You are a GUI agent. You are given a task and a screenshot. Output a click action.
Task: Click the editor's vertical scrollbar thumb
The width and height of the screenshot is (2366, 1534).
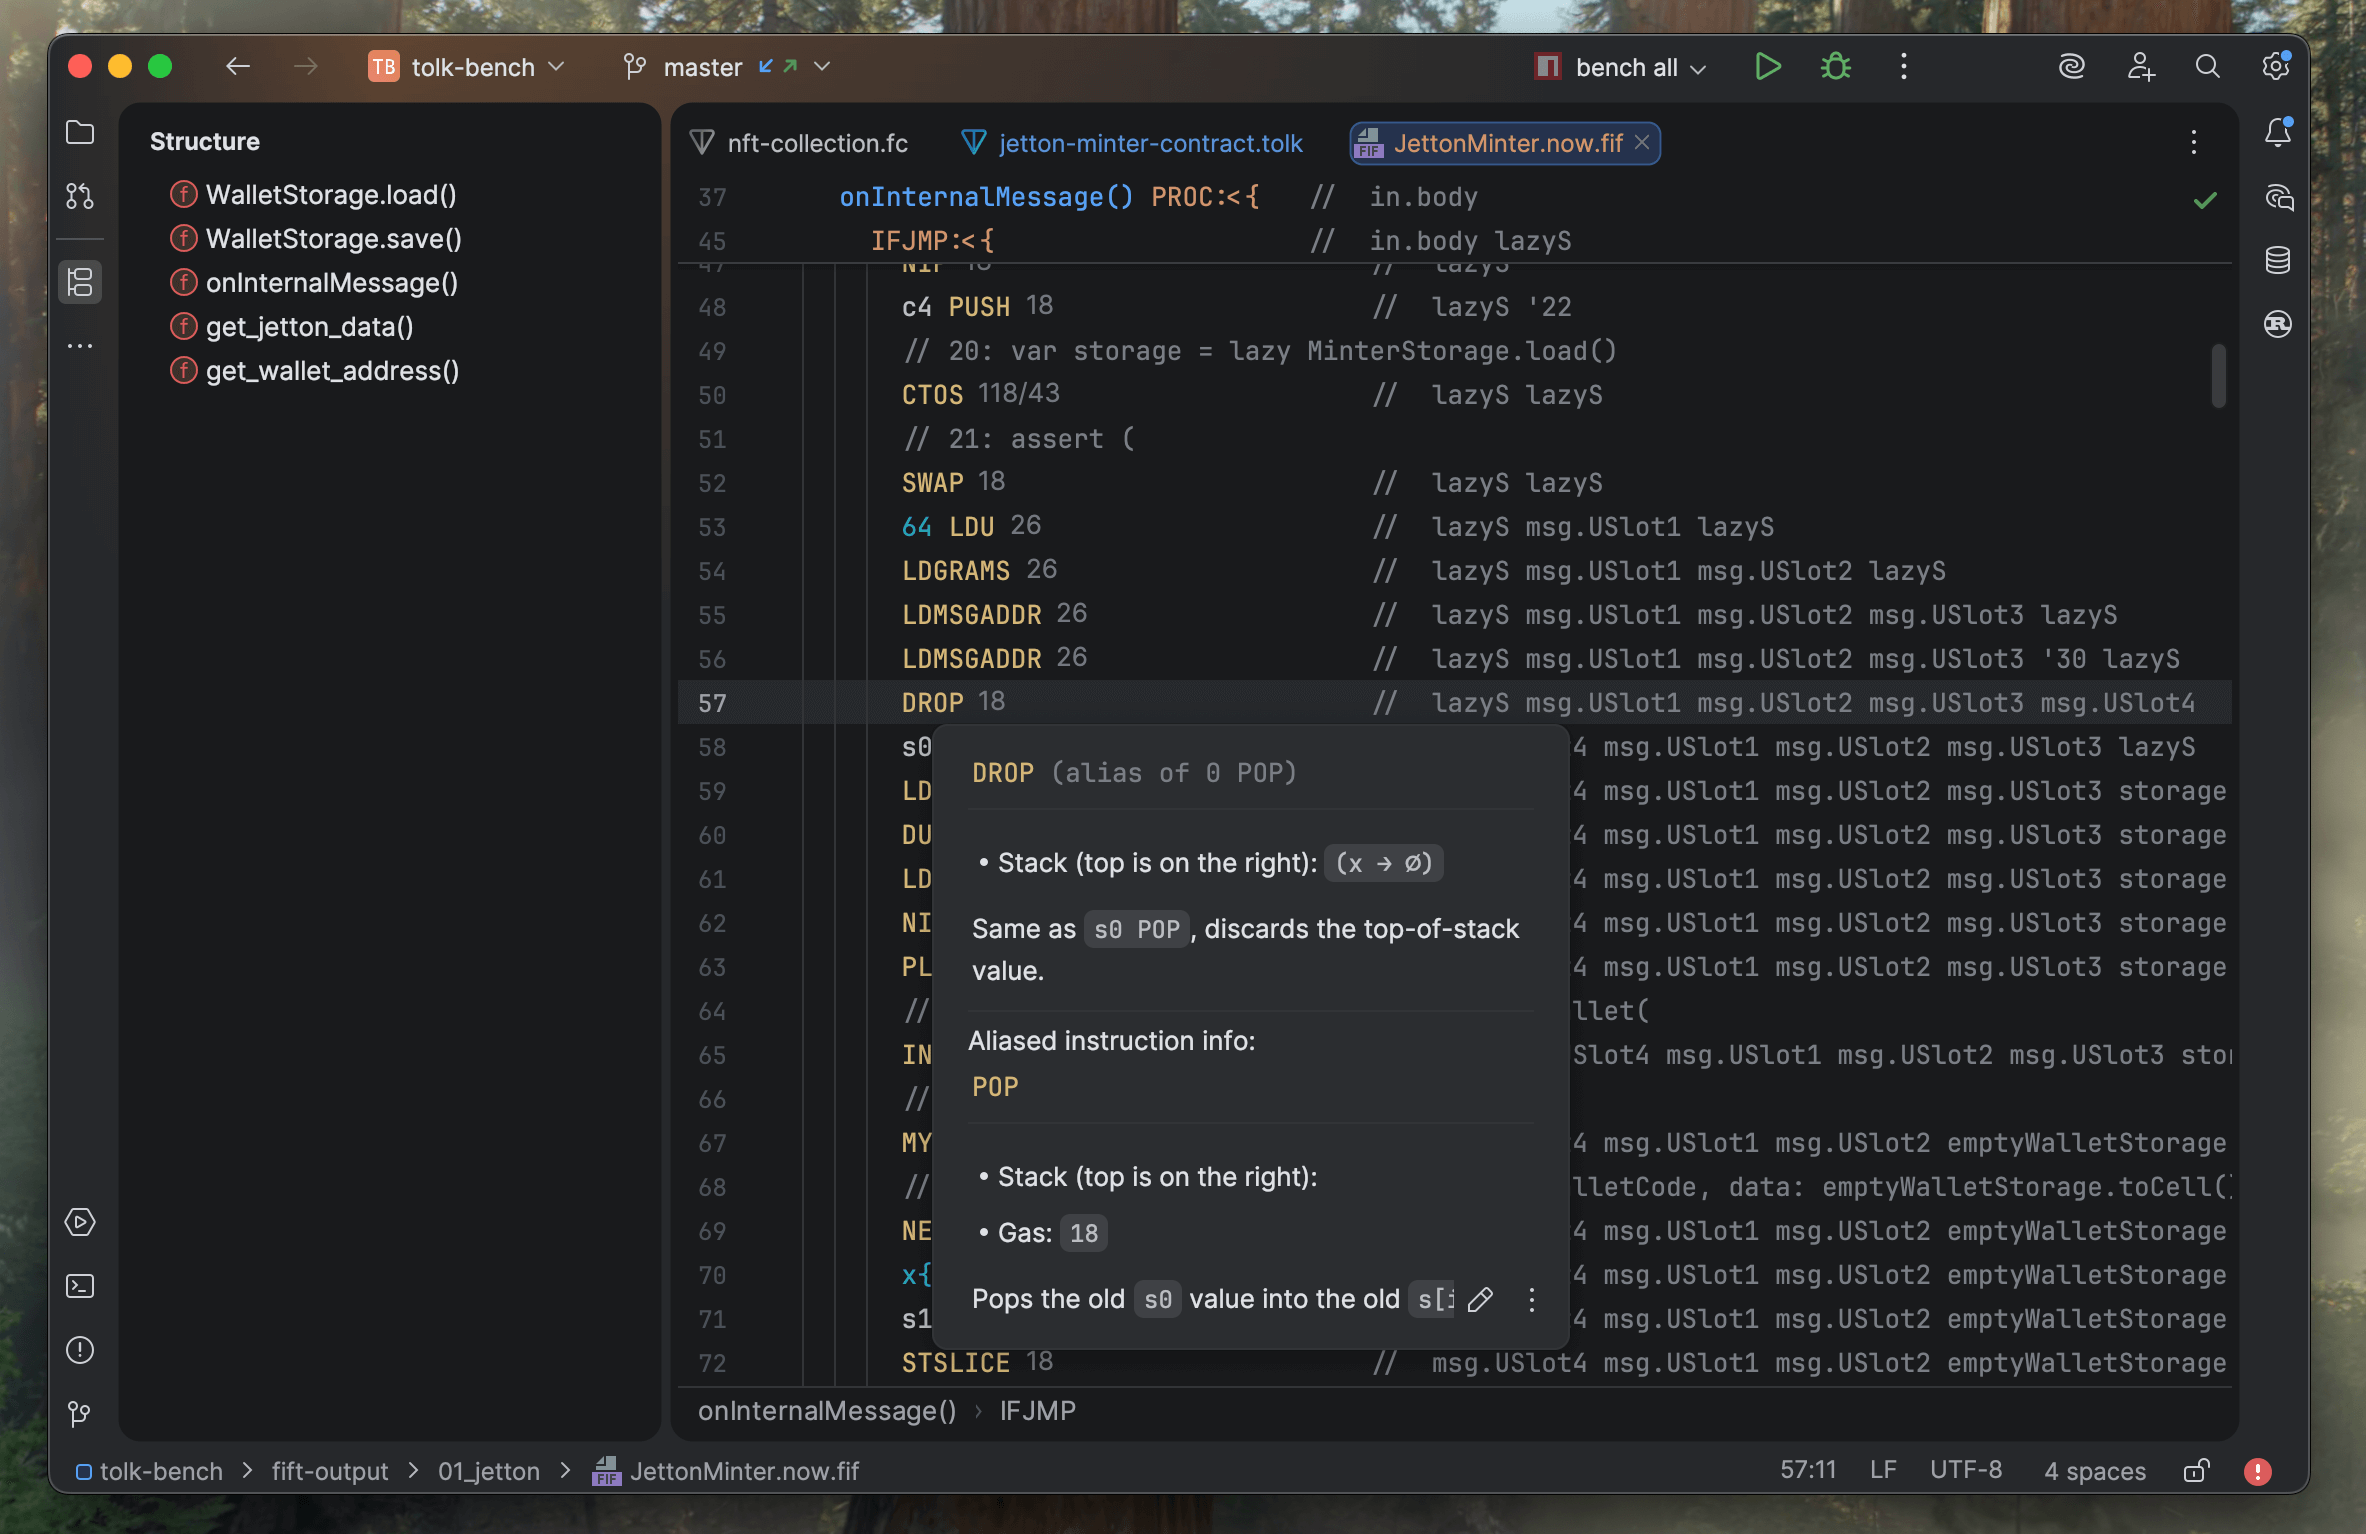pyautogui.click(x=2218, y=375)
